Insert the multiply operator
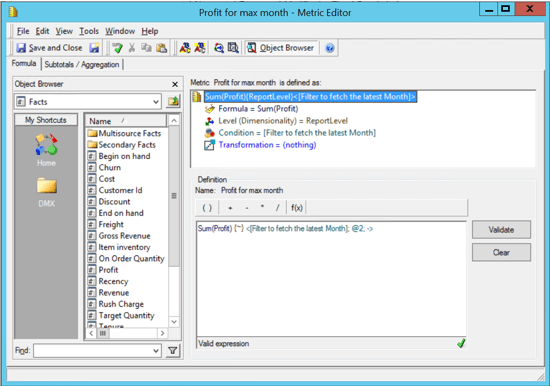This screenshot has height=386, width=550. click(262, 208)
